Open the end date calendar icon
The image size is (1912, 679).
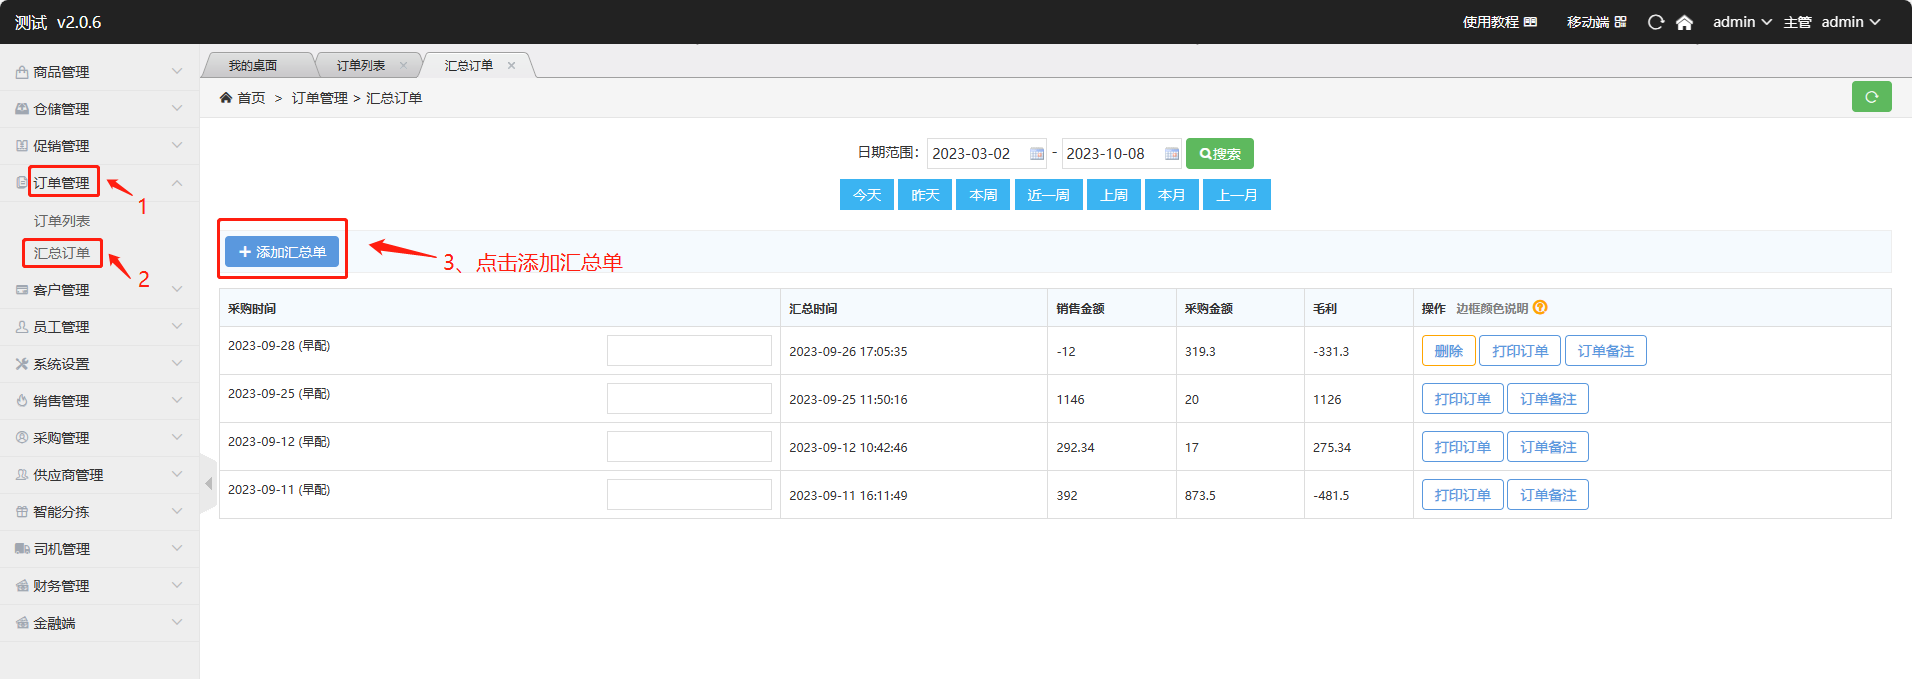(1171, 154)
